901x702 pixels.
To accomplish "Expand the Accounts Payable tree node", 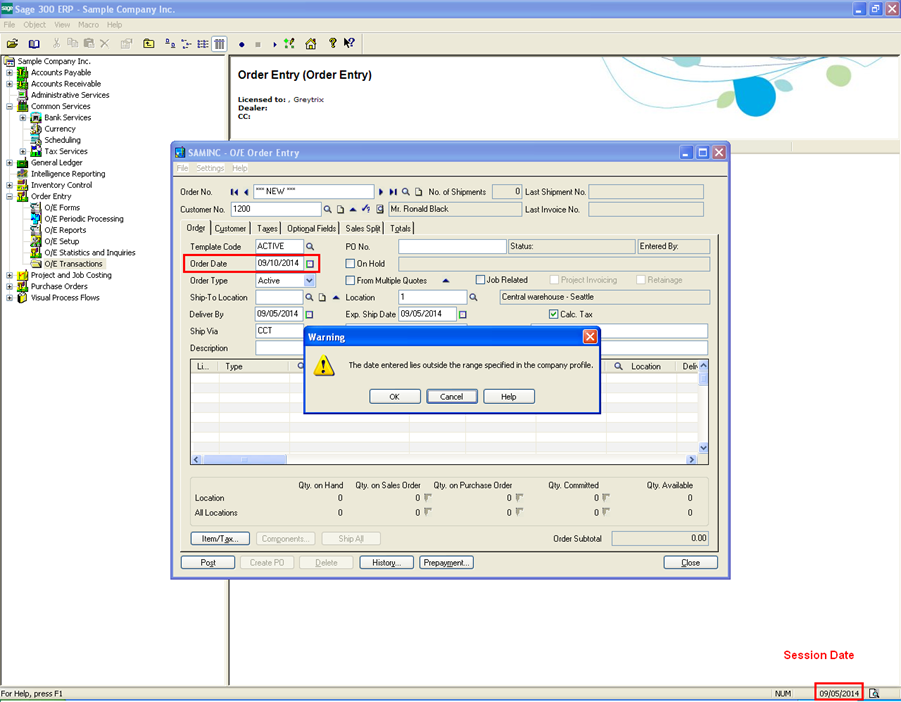I will (x=9, y=73).
